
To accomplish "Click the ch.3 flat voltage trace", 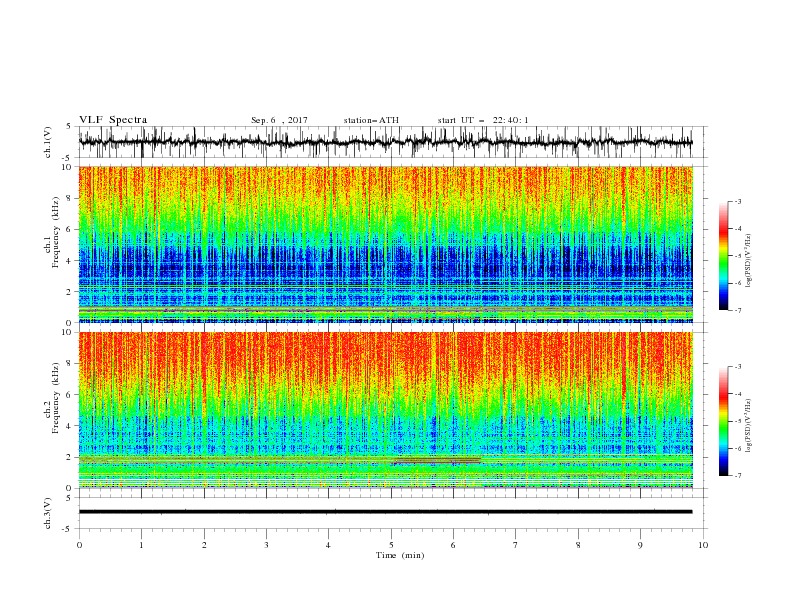I will pyautogui.click(x=385, y=512).
